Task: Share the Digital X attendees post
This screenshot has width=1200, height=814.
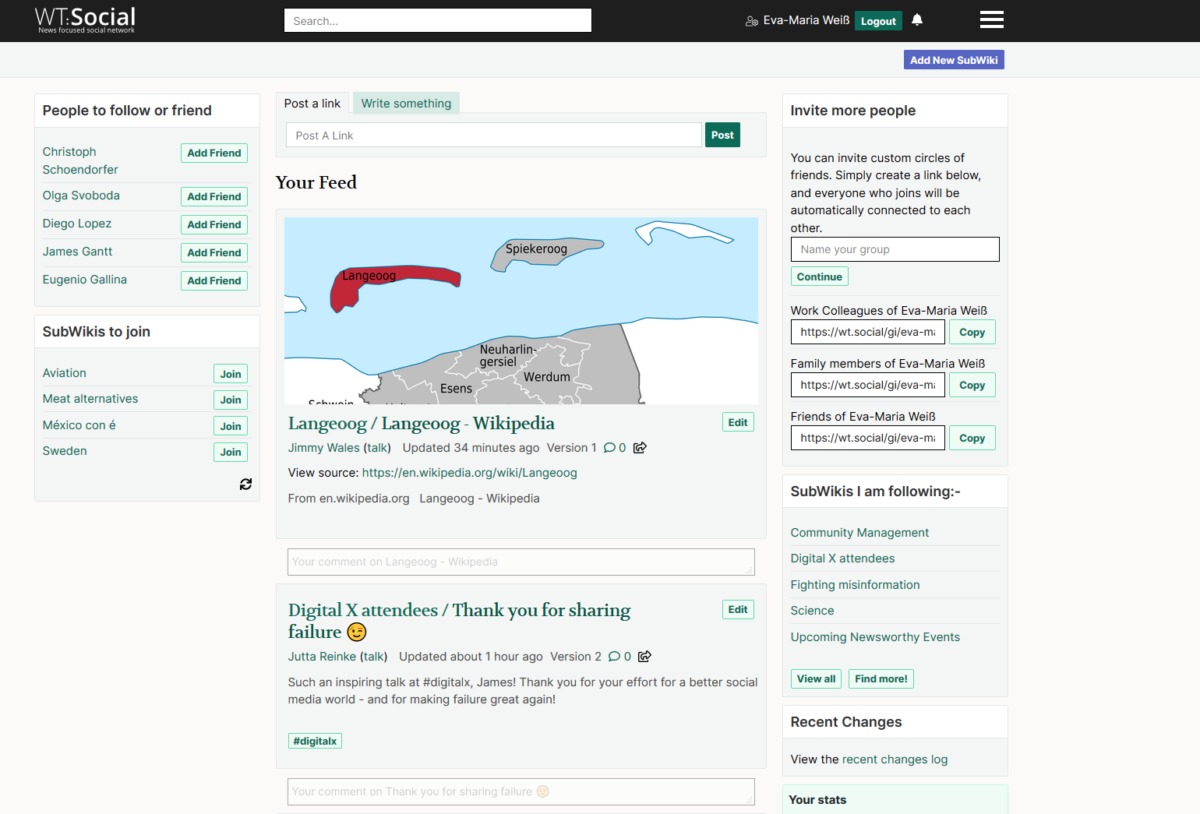Action: click(x=645, y=657)
